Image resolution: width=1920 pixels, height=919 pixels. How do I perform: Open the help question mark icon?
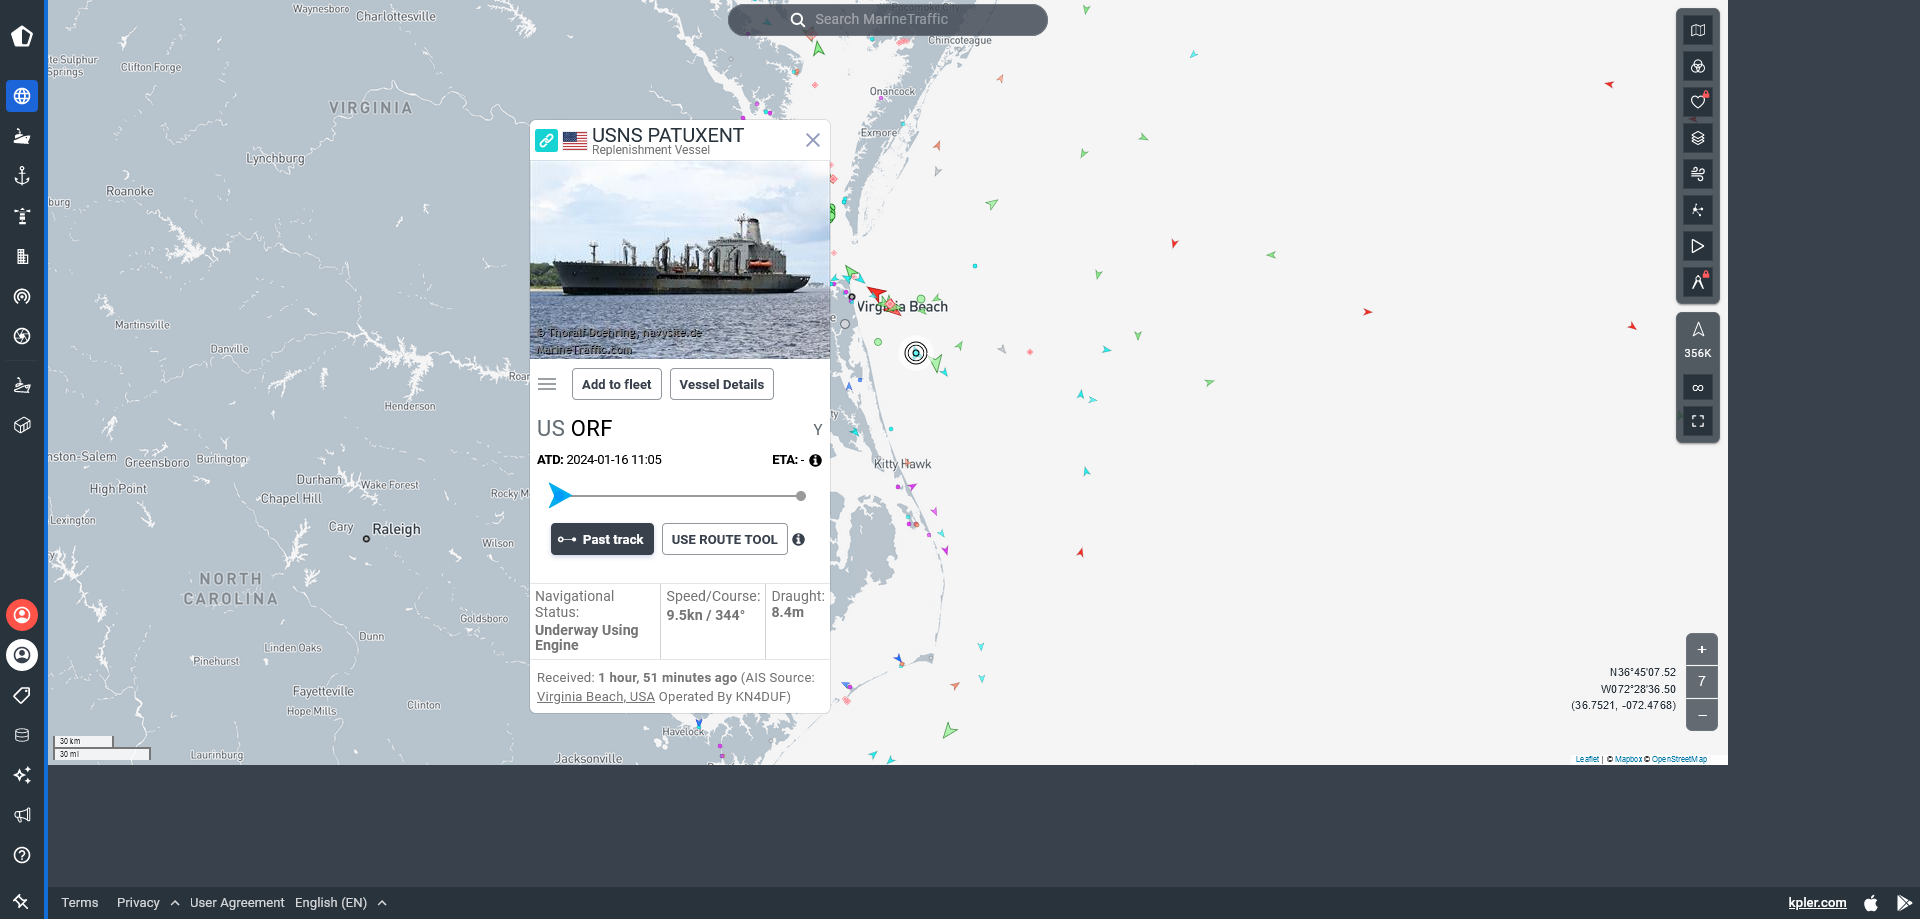(x=22, y=855)
